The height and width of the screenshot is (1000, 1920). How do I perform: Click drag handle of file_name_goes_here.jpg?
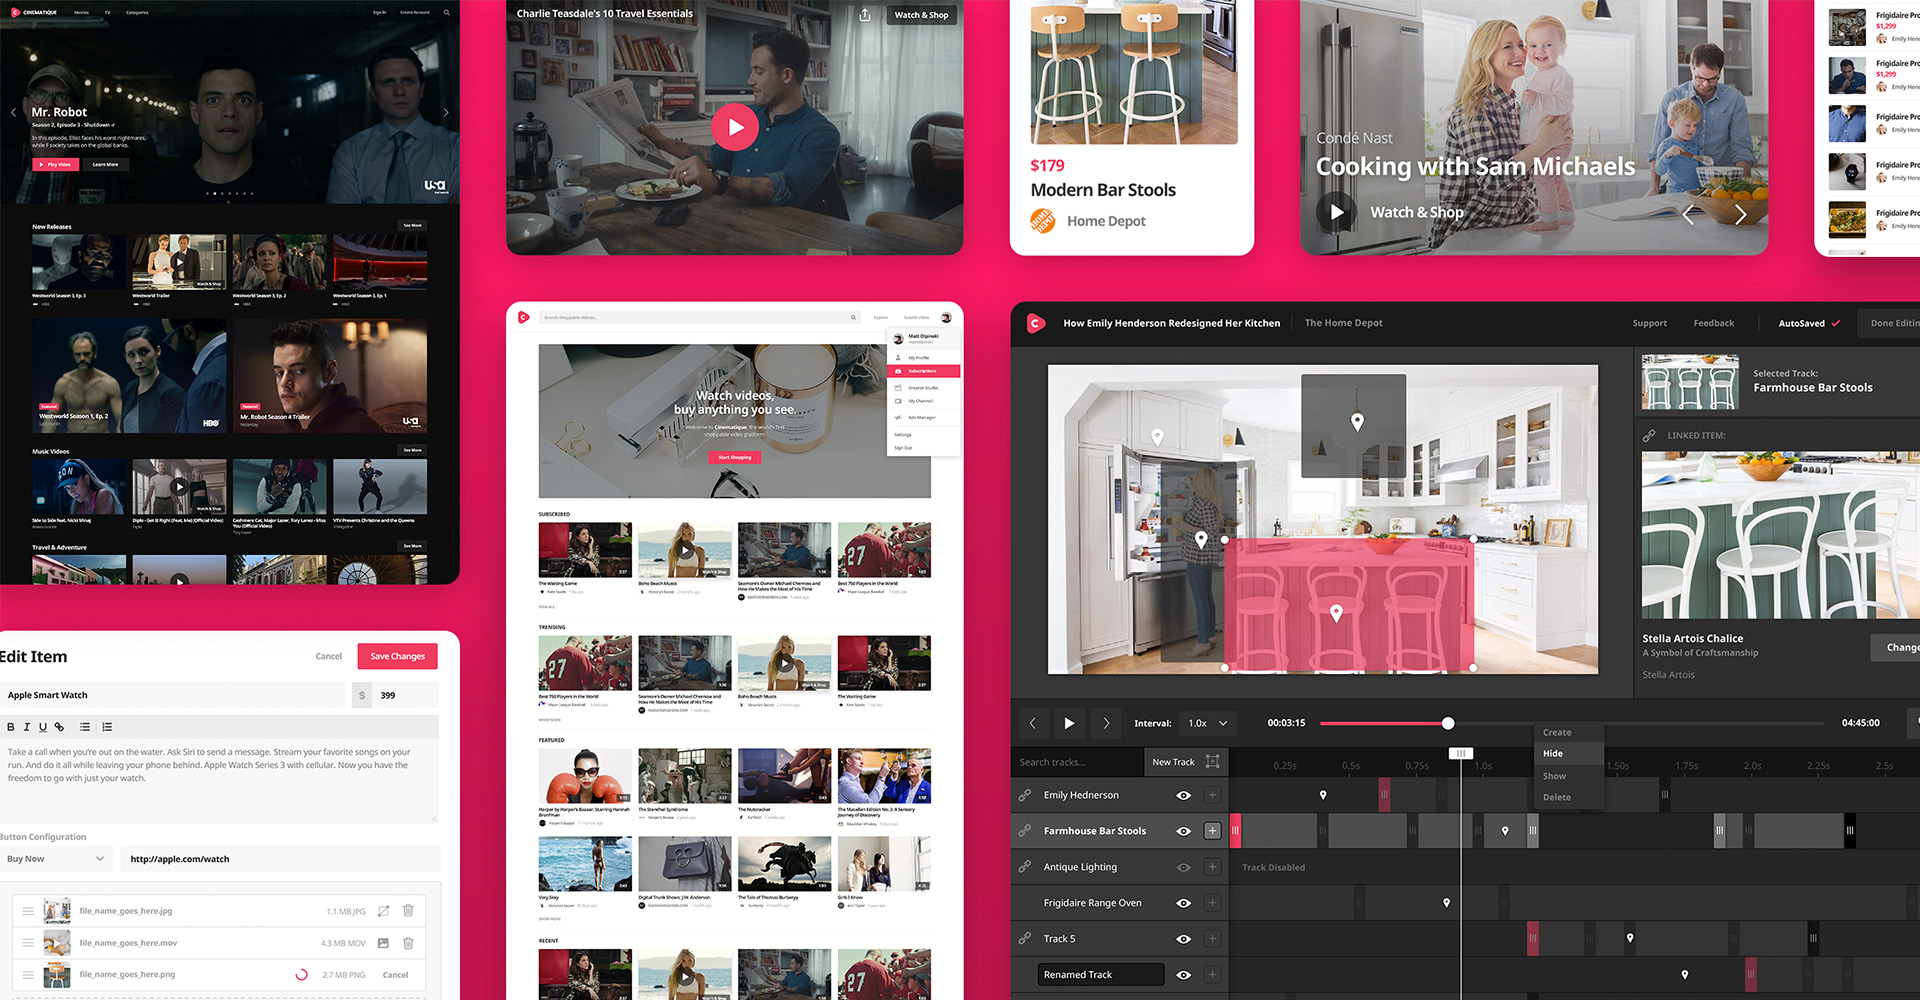click(28, 911)
